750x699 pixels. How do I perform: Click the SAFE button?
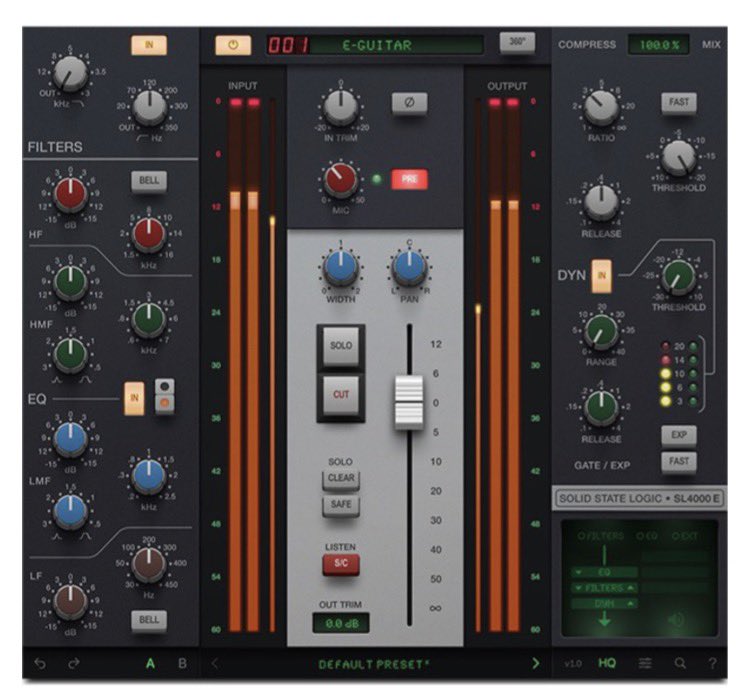coord(341,504)
